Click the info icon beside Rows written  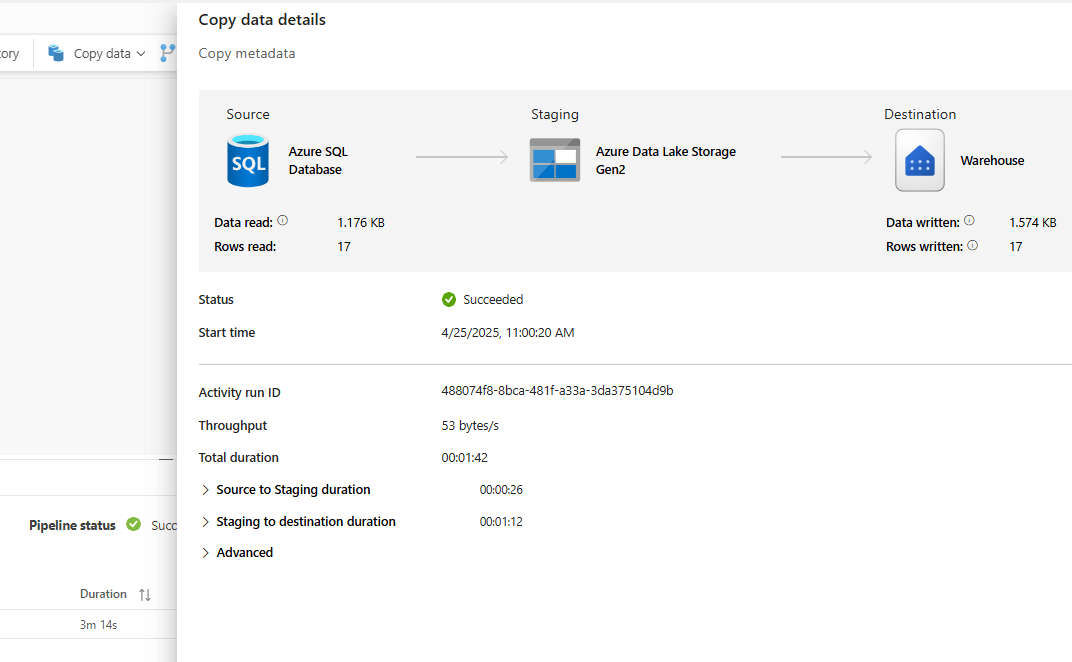pyautogui.click(x=972, y=245)
